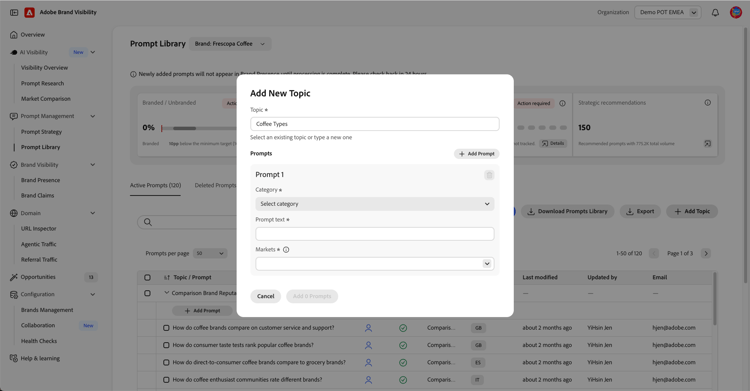Click user icon for taste tests prompt
Screen dimensions: 750x391
pos(368,345)
